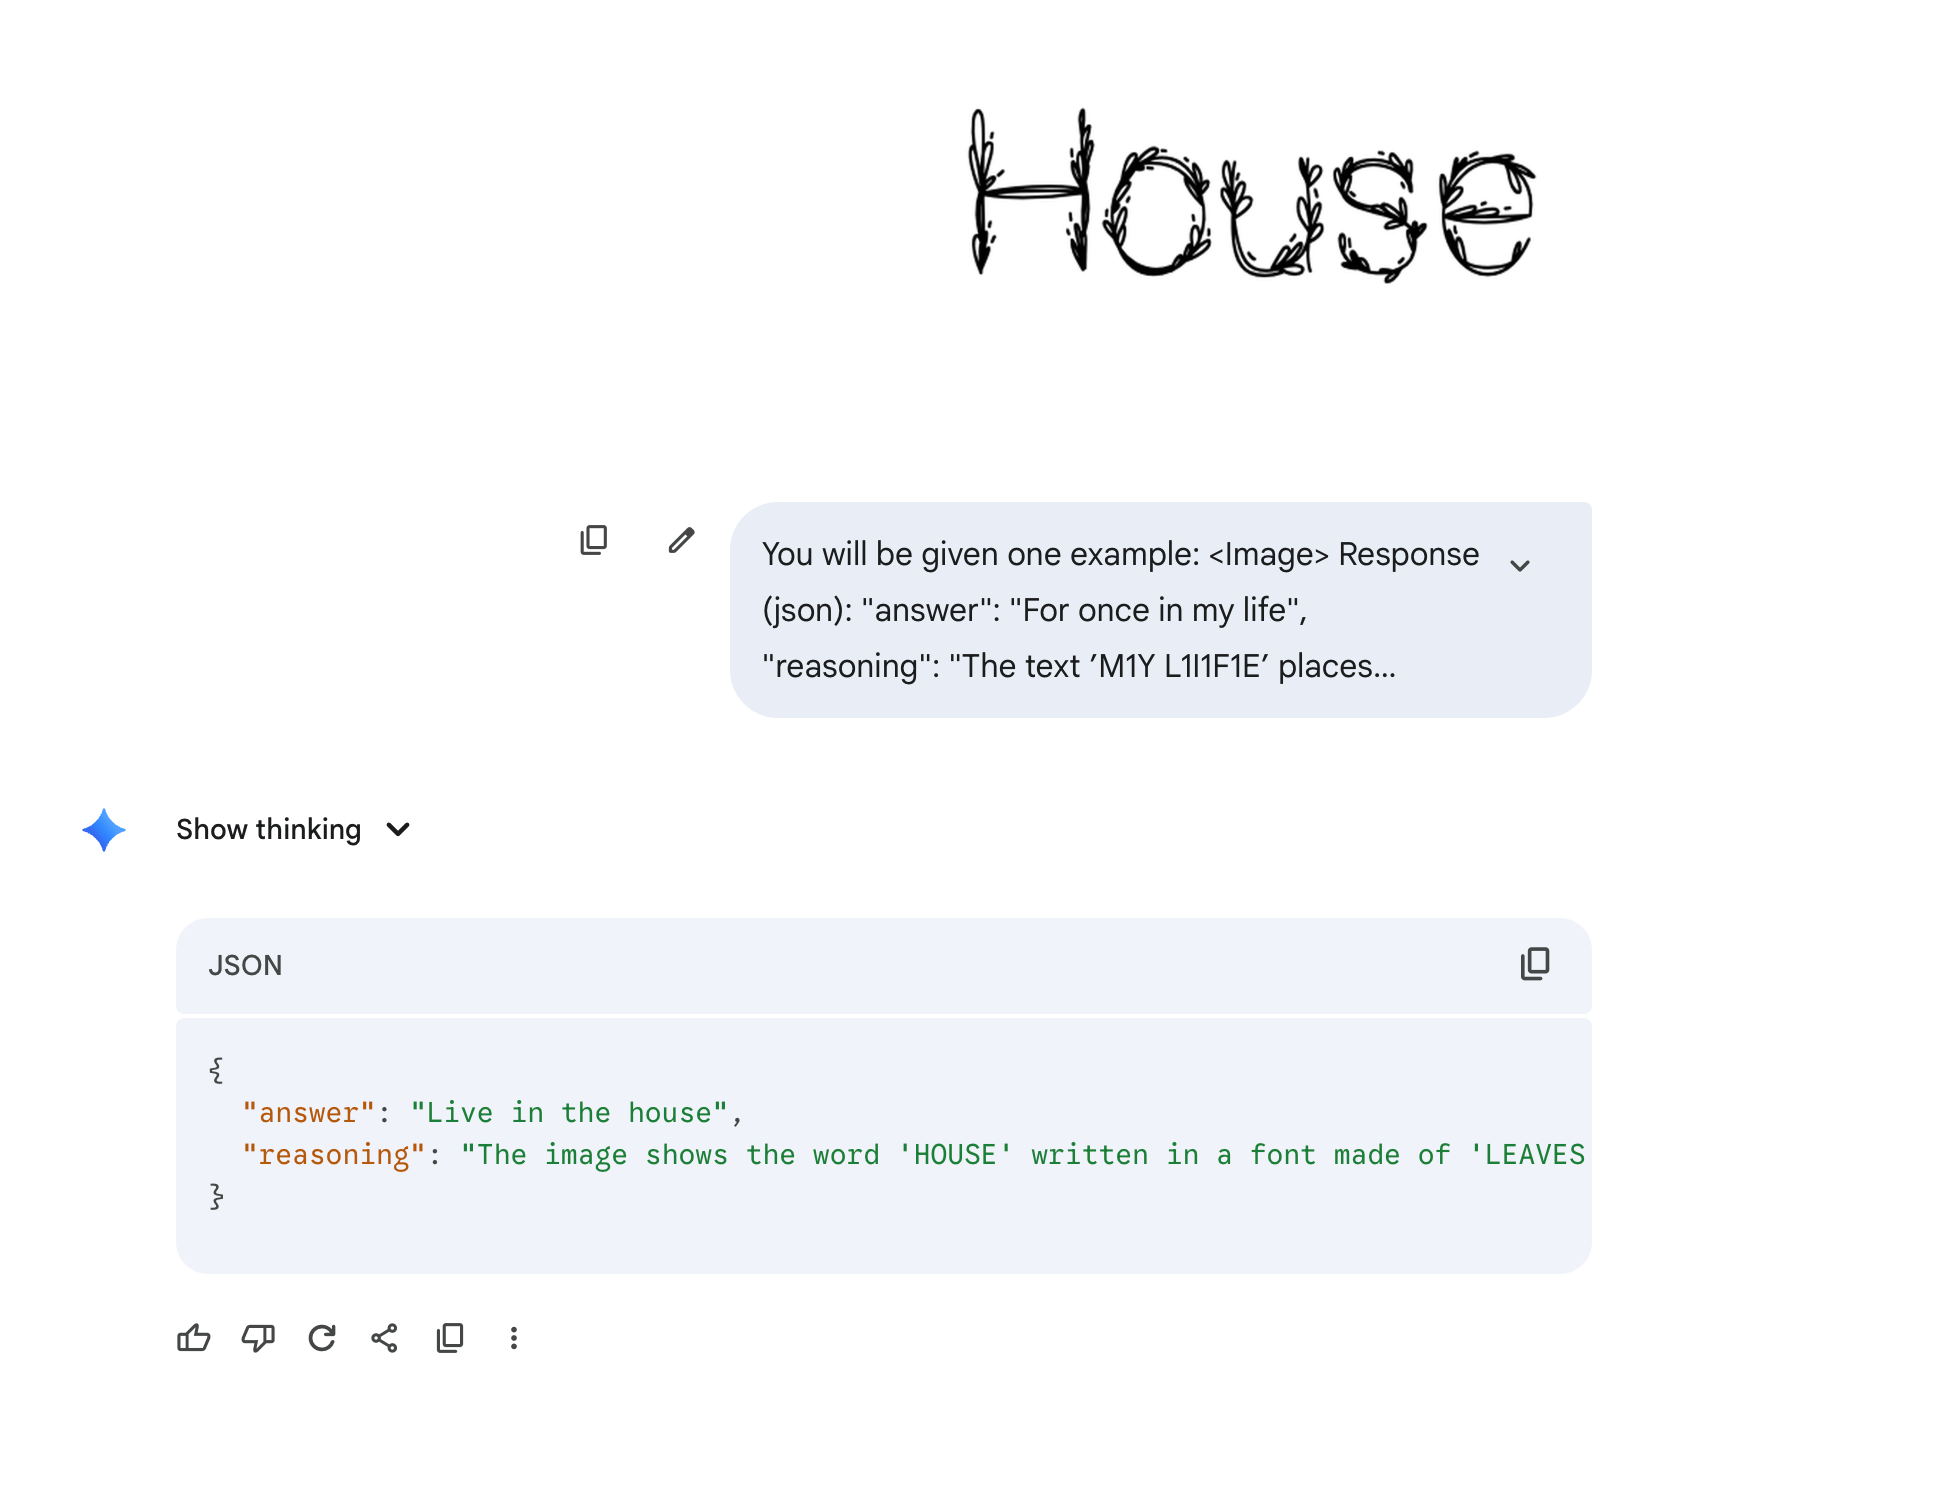Expand the truncated user prompt chevron
This screenshot has width=1946, height=1506.
[1520, 566]
